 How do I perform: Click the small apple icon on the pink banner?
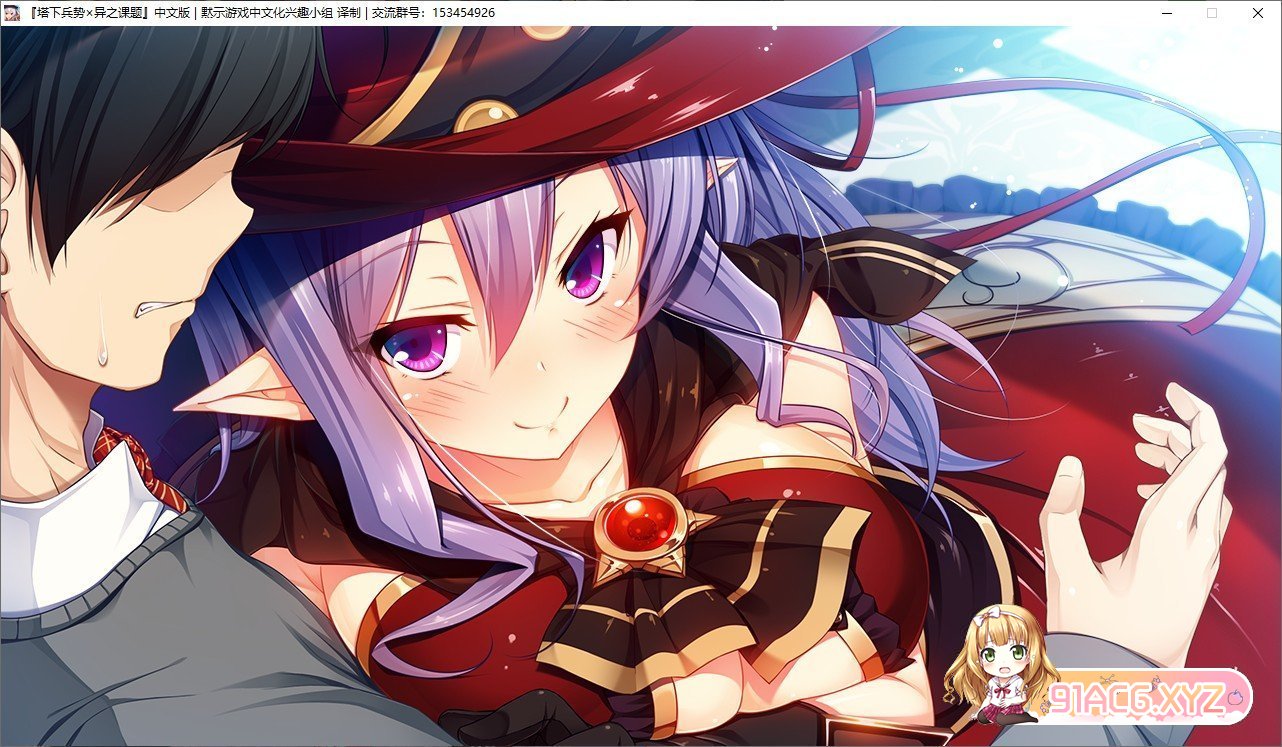tap(1236, 691)
